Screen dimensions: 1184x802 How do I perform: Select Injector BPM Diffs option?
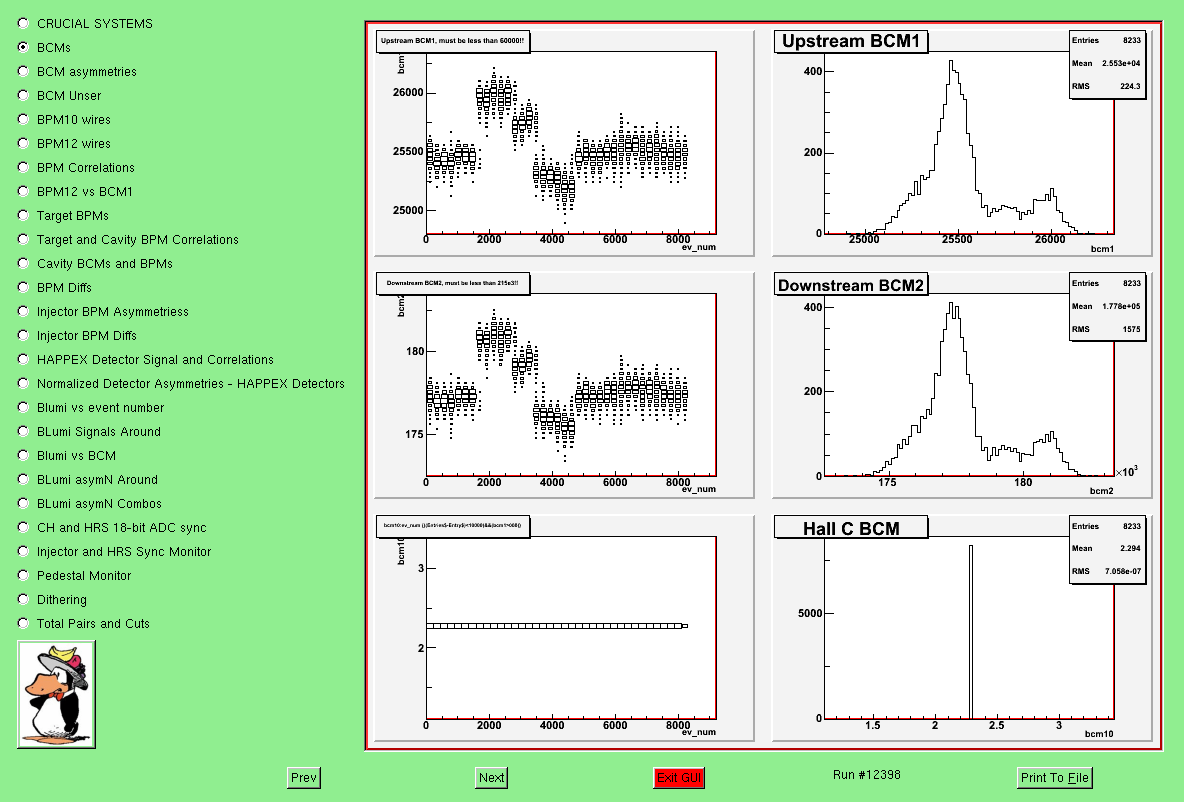(23, 335)
